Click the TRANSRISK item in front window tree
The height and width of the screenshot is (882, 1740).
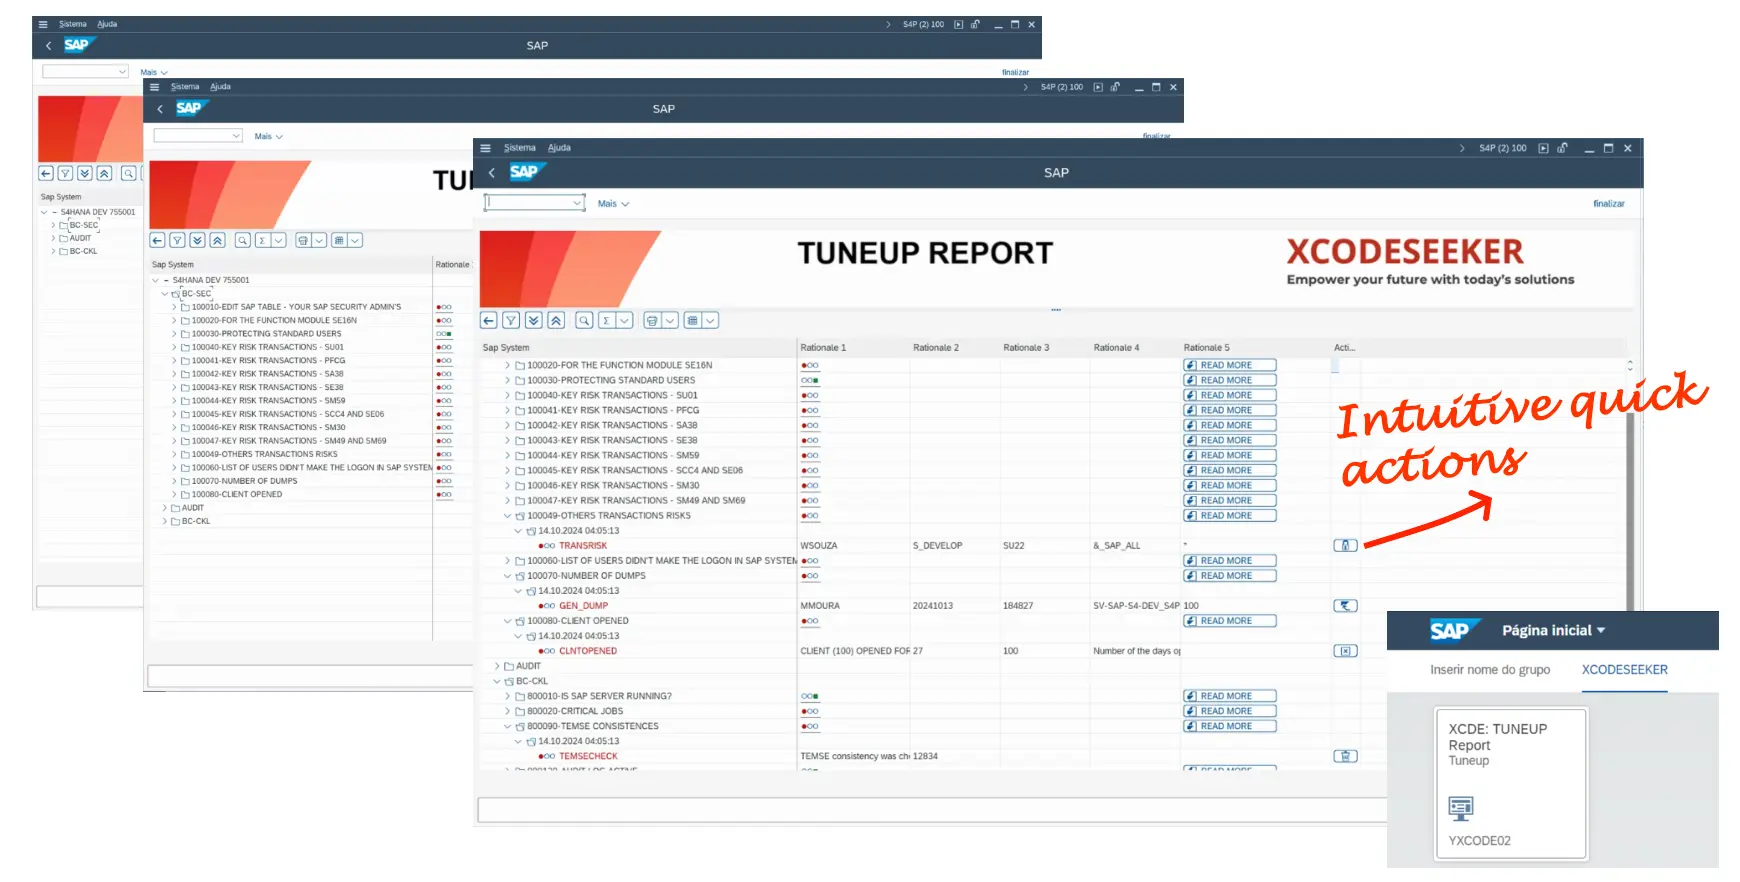[583, 546]
